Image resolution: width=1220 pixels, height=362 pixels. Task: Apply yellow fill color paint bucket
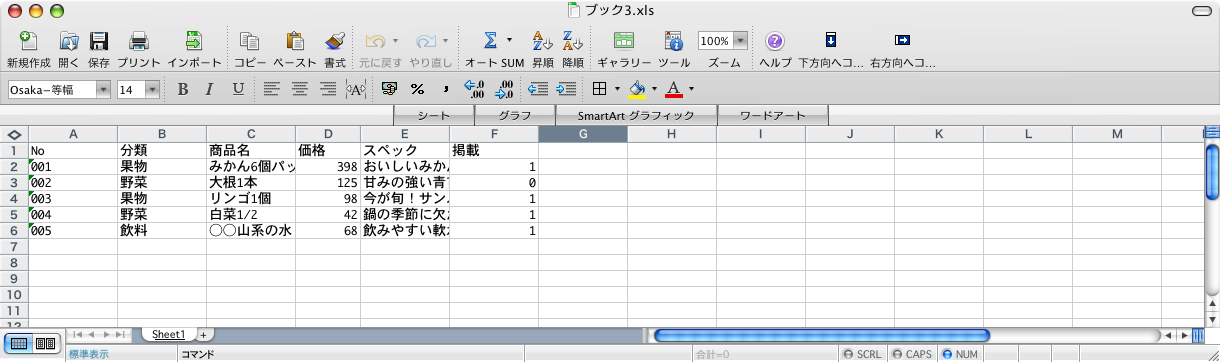(x=636, y=90)
